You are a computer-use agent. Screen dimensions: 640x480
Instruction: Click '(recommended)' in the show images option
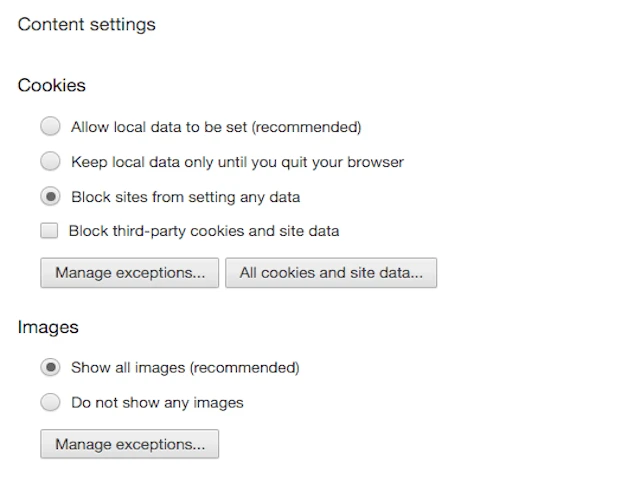(244, 367)
